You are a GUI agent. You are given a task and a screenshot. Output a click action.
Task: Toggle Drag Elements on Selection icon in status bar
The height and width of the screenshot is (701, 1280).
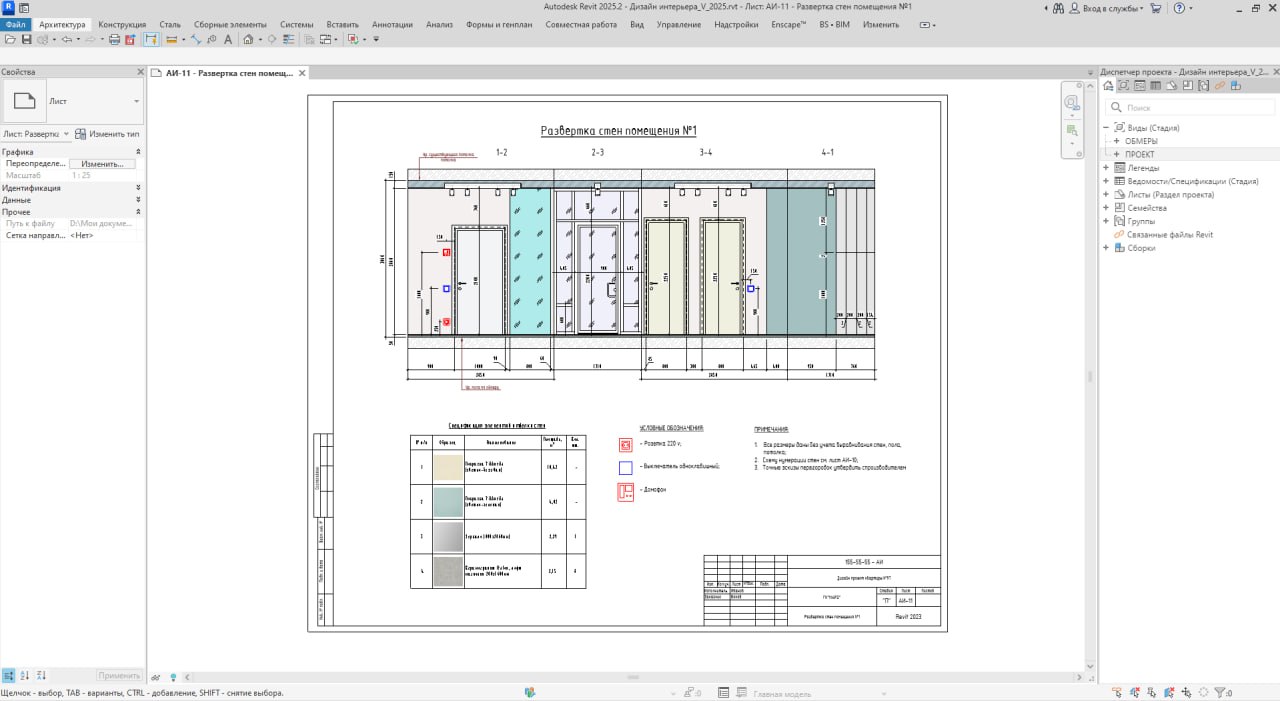(x=1186, y=693)
